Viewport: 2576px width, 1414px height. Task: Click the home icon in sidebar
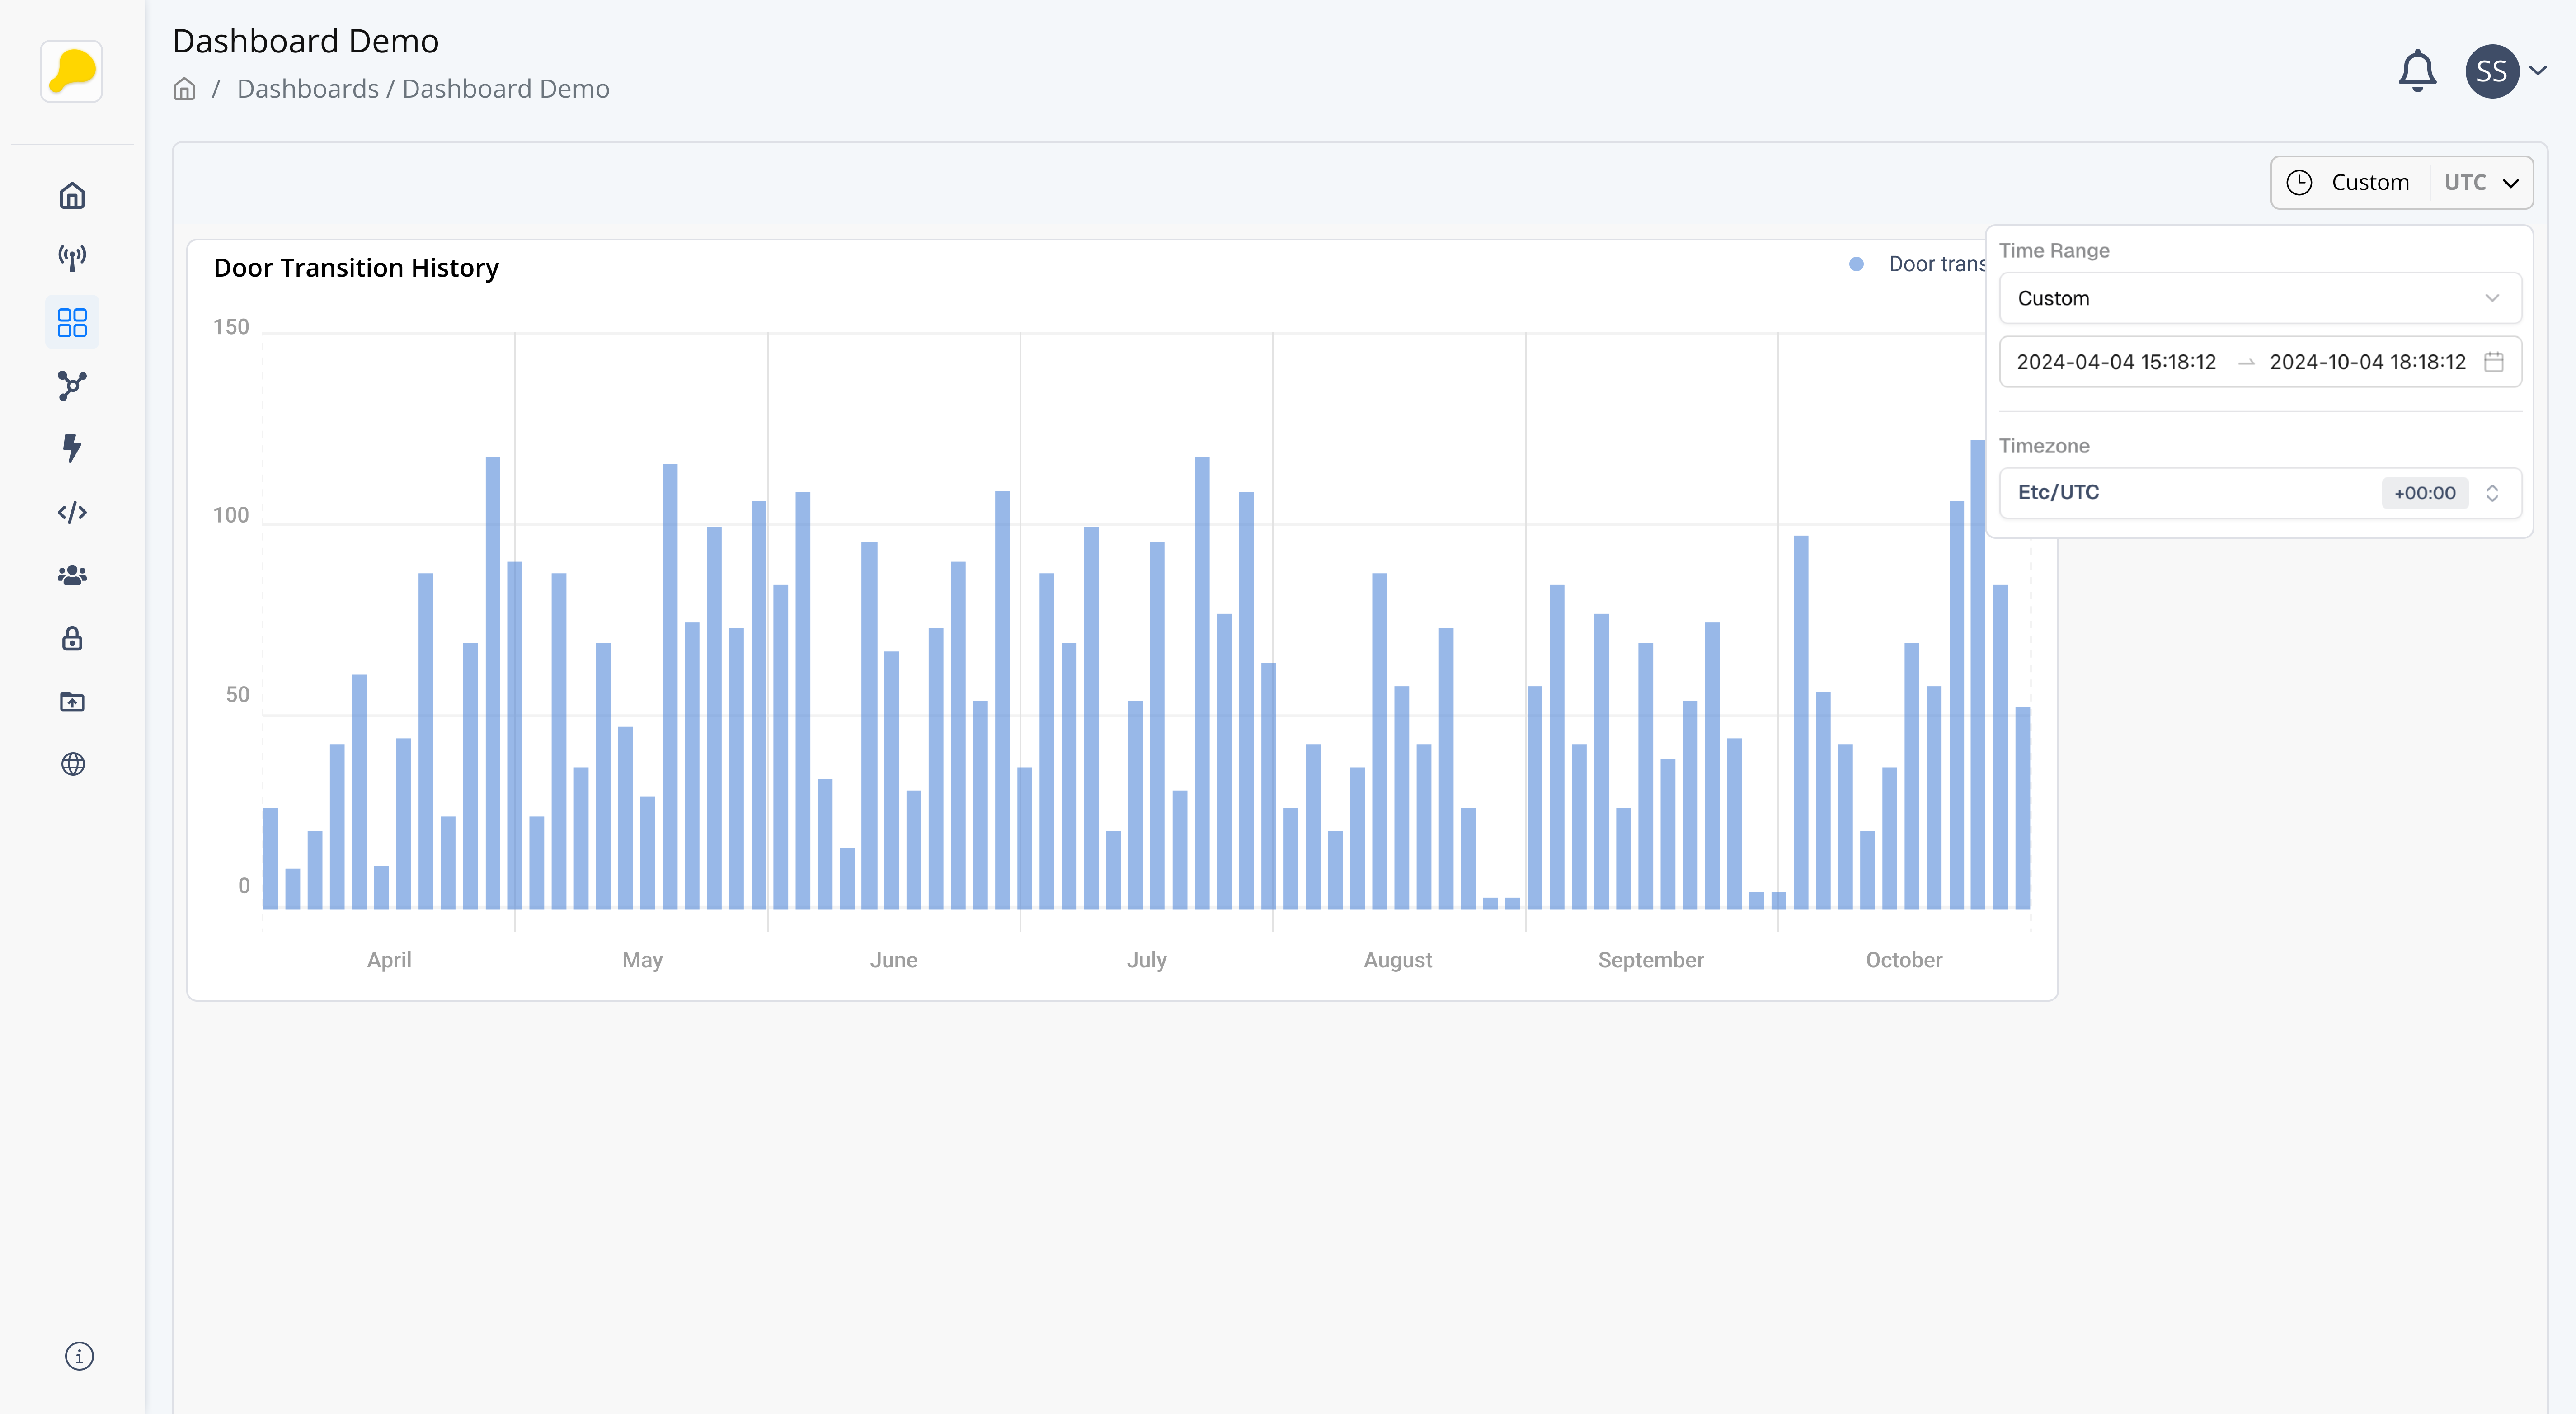pos(72,196)
